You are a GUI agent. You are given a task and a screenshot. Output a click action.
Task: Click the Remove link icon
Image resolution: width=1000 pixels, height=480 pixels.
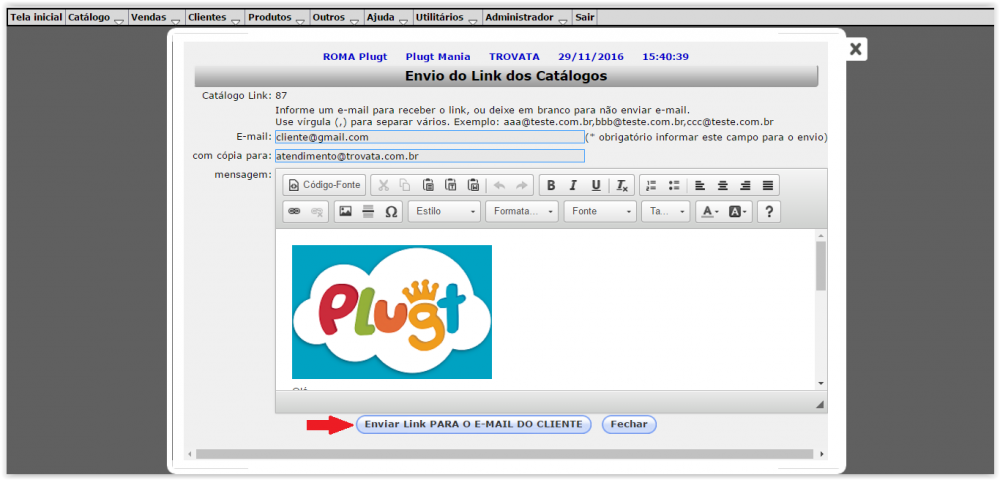coord(316,212)
